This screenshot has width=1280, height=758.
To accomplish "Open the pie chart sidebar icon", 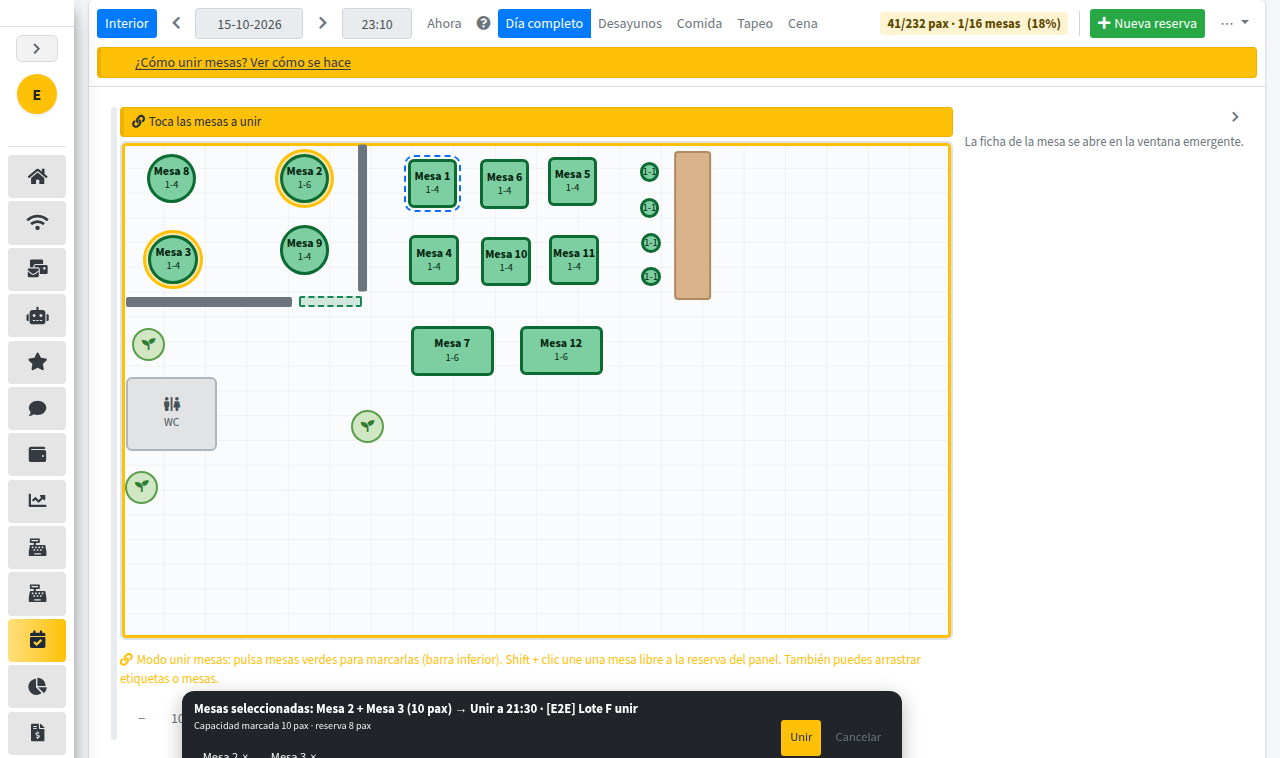I will 37,686.
